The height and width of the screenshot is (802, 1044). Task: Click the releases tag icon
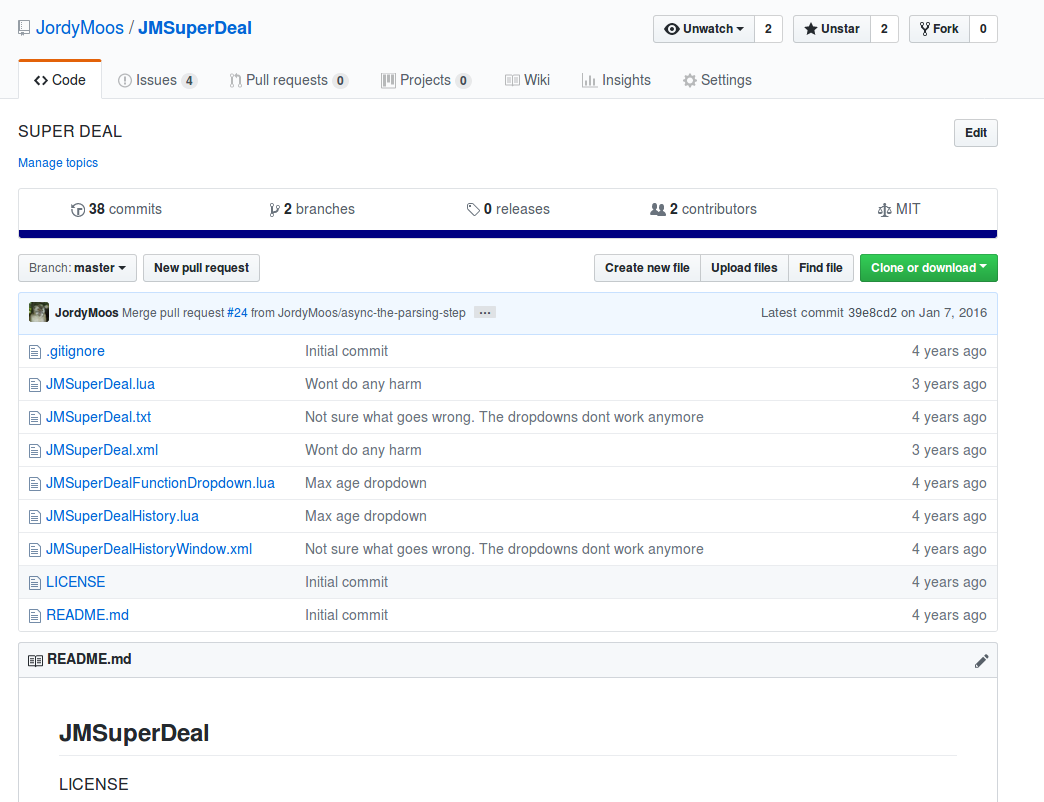tap(473, 210)
